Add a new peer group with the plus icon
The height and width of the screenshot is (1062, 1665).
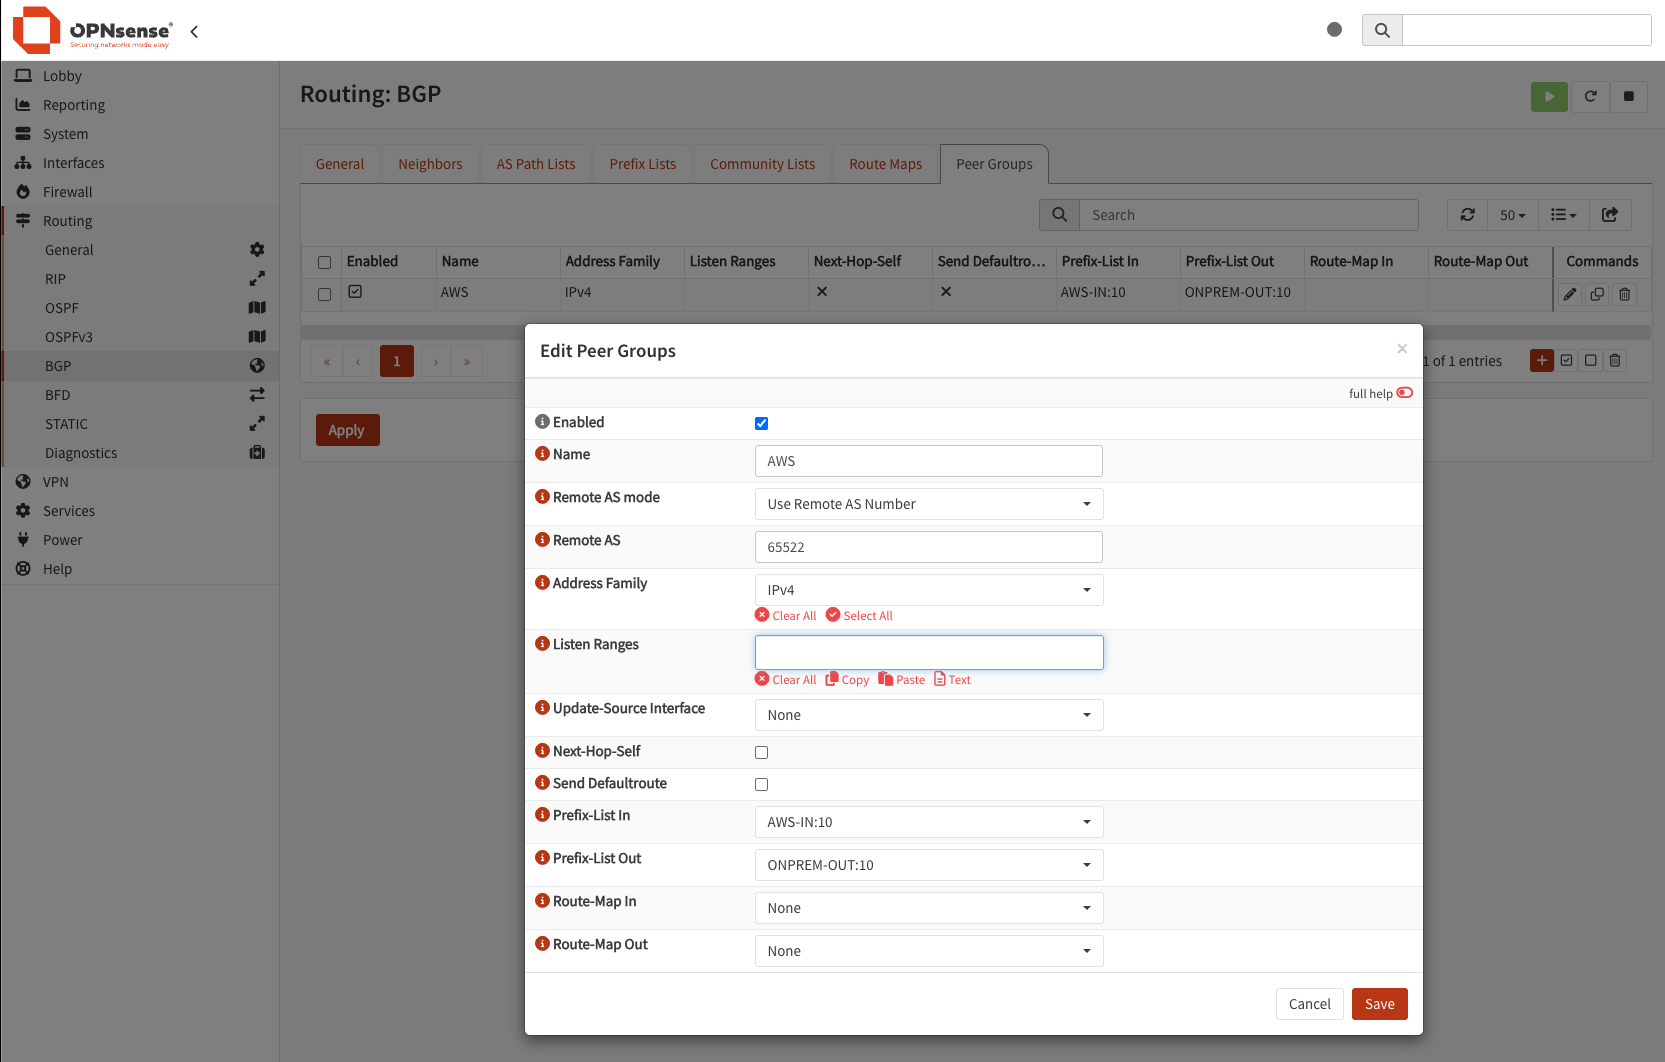point(1542,360)
